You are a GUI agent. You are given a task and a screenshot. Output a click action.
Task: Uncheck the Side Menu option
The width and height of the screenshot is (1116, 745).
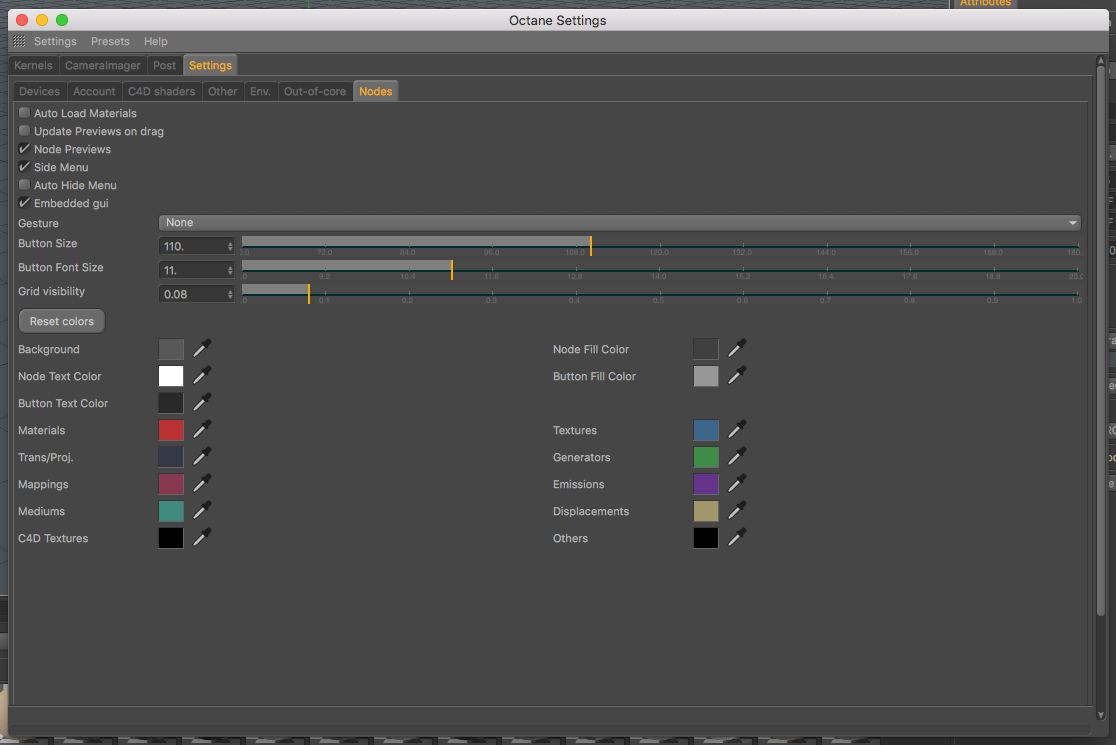click(24, 167)
